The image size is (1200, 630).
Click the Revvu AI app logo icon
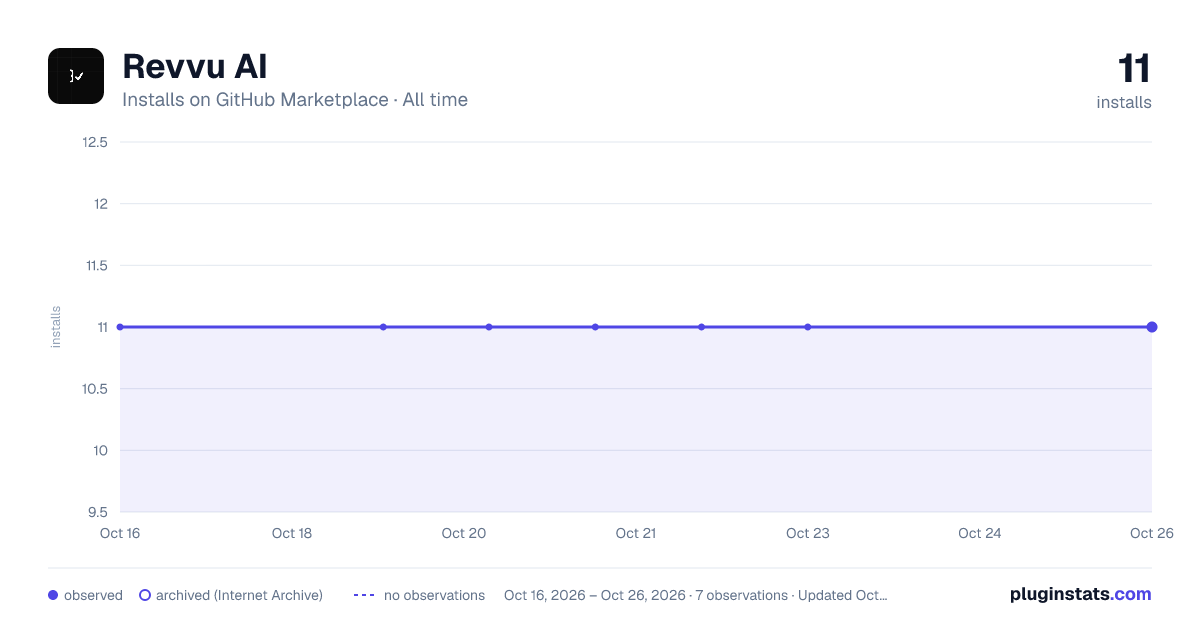pyautogui.click(x=76, y=76)
